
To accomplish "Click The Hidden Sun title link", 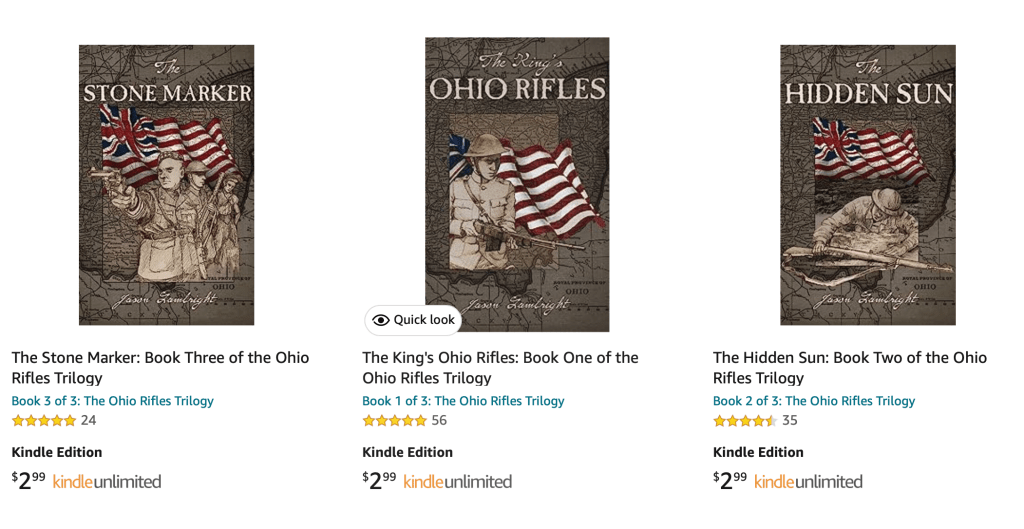I will (850, 367).
